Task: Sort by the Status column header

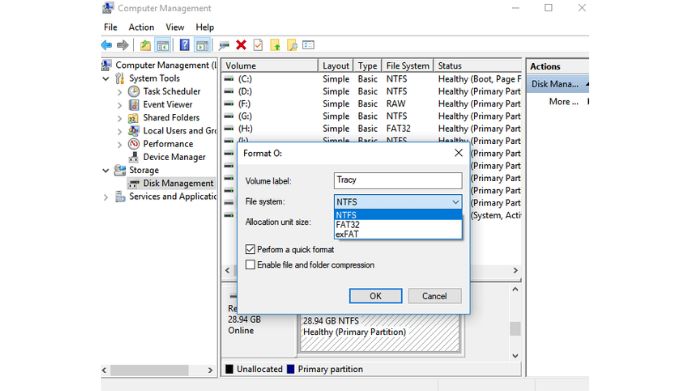Action: click(478, 66)
